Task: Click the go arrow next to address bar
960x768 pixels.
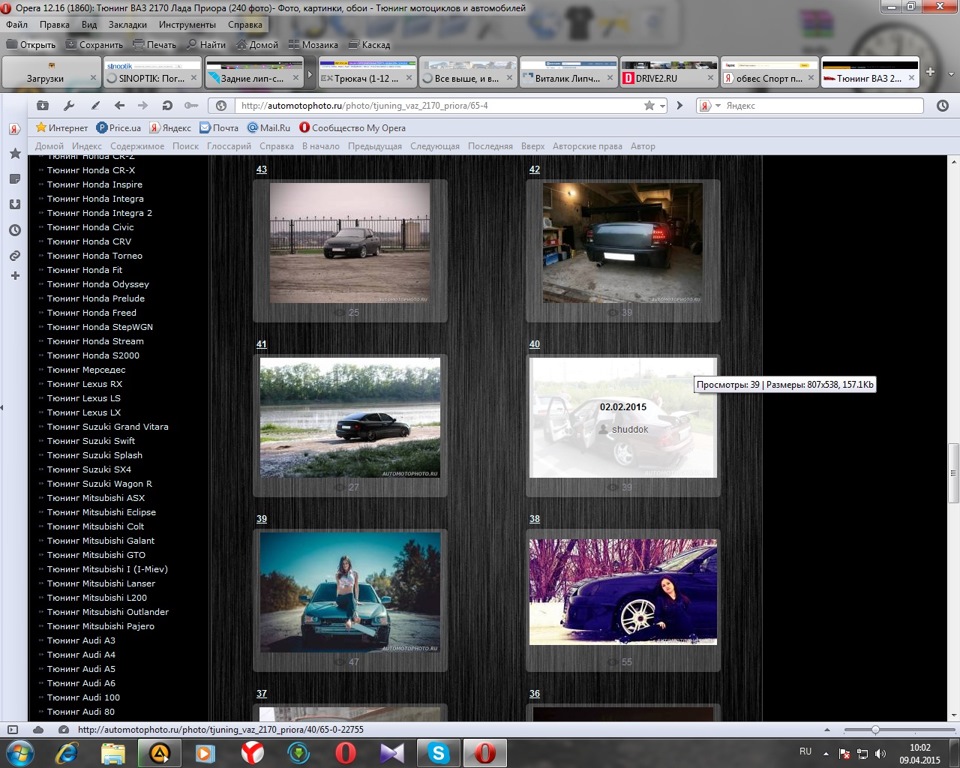Action: point(680,105)
